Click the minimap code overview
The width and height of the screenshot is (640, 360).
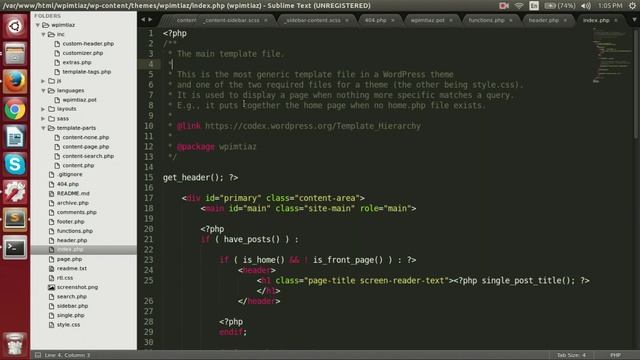(611, 56)
